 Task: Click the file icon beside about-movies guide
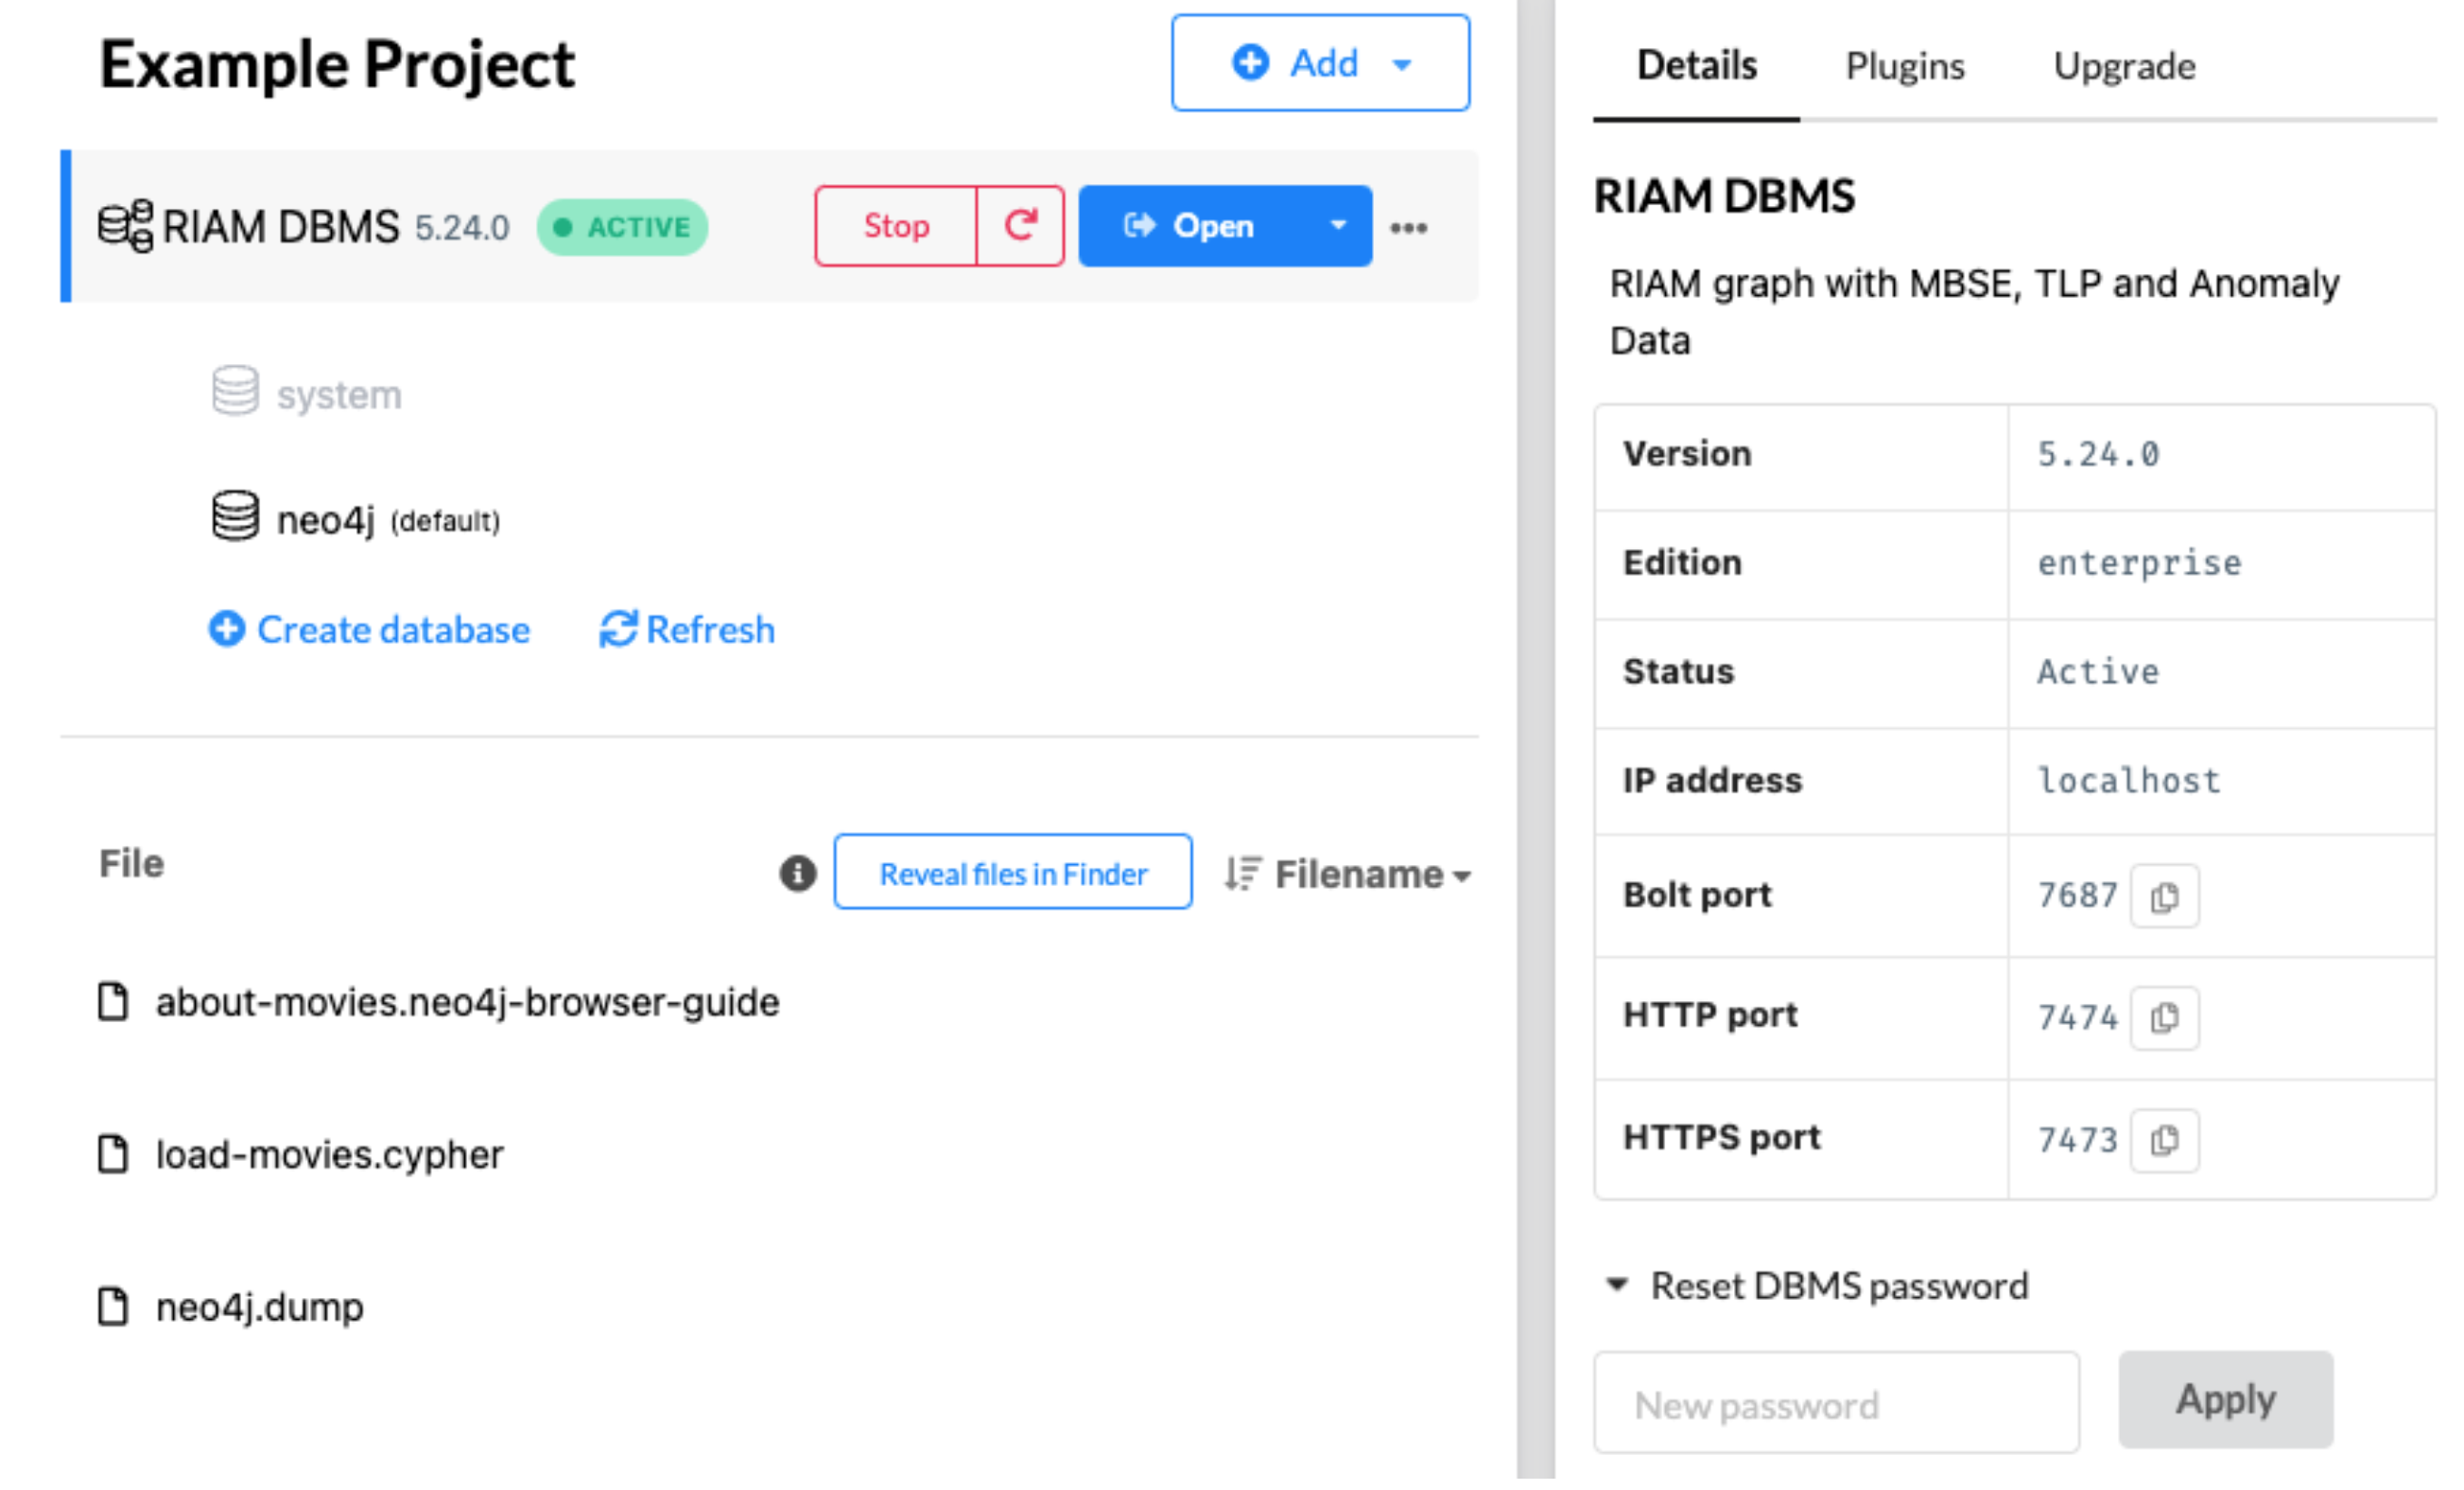point(113,1001)
